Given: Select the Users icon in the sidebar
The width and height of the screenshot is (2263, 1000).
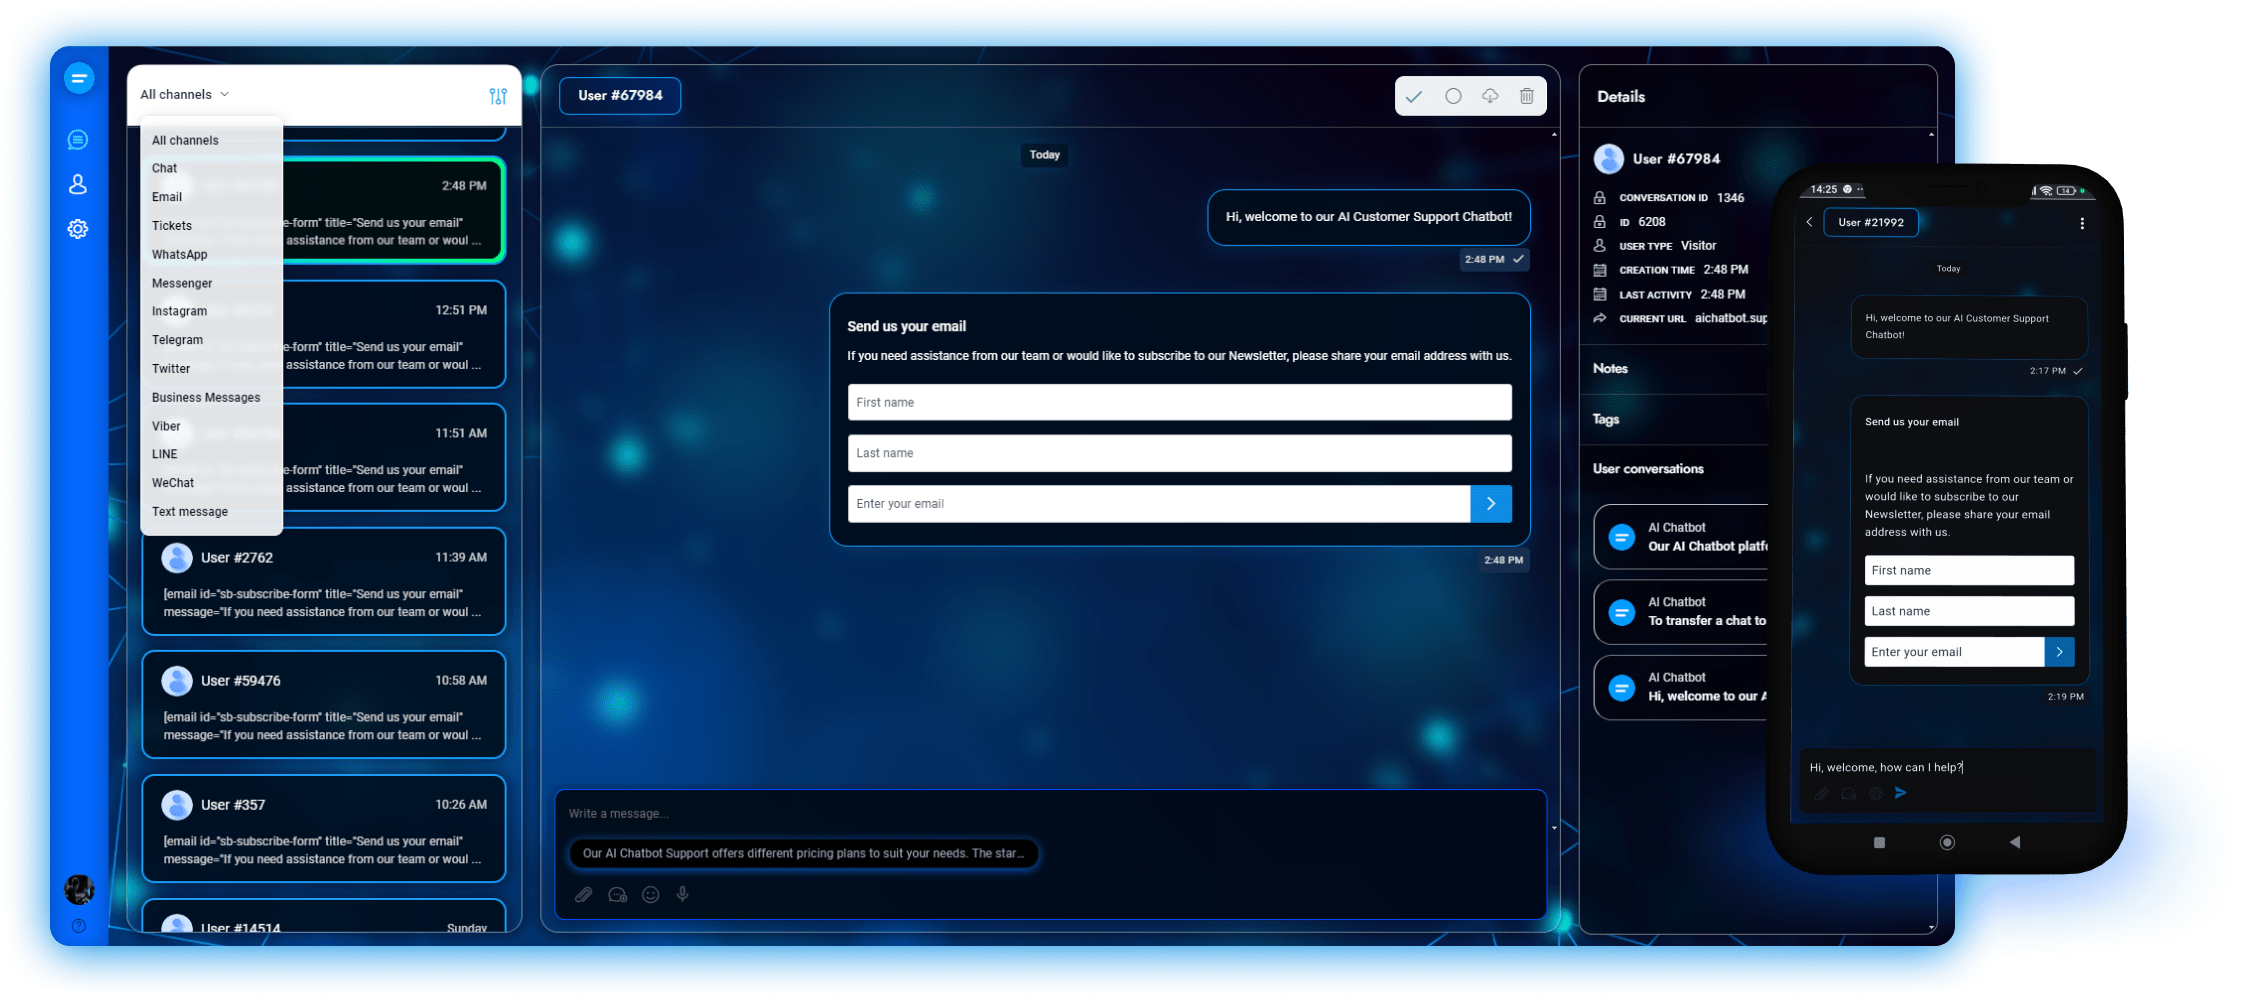Looking at the screenshot, I should (x=78, y=184).
